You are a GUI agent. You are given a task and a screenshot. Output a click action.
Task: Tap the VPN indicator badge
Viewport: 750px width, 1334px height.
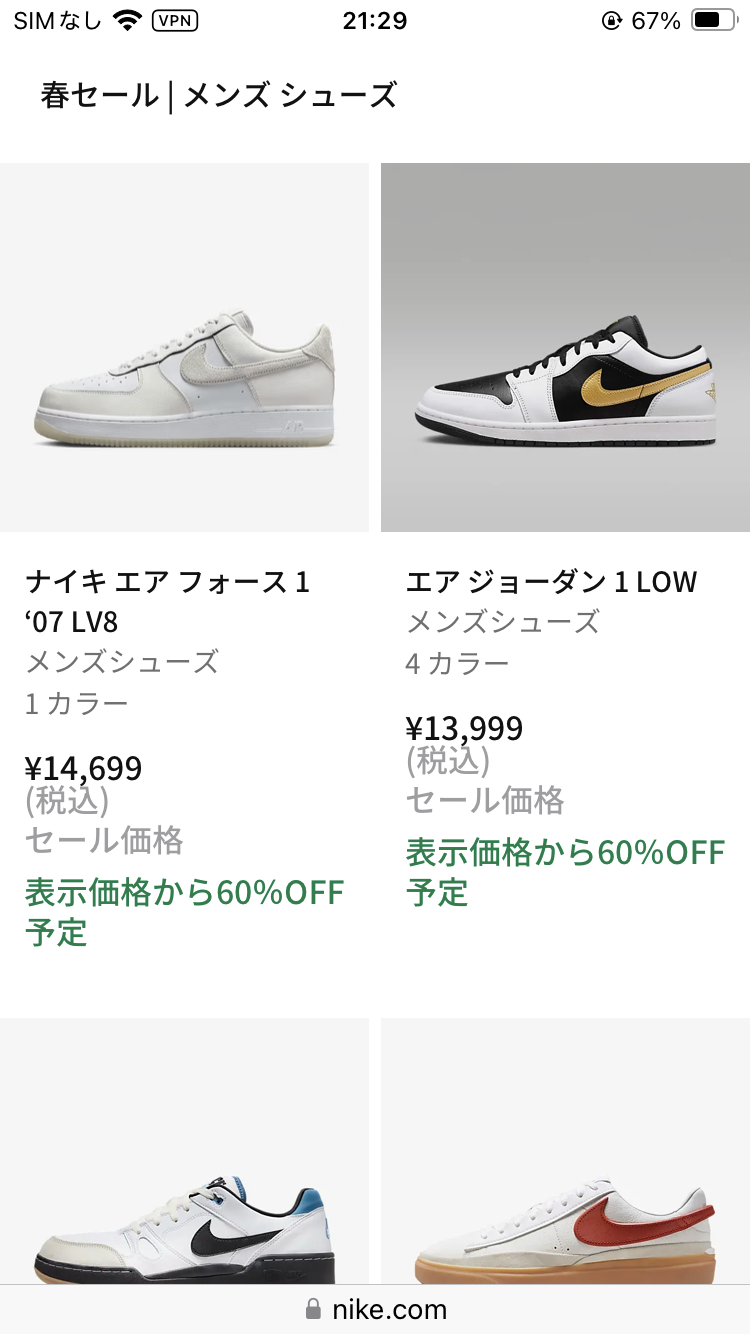[175, 20]
